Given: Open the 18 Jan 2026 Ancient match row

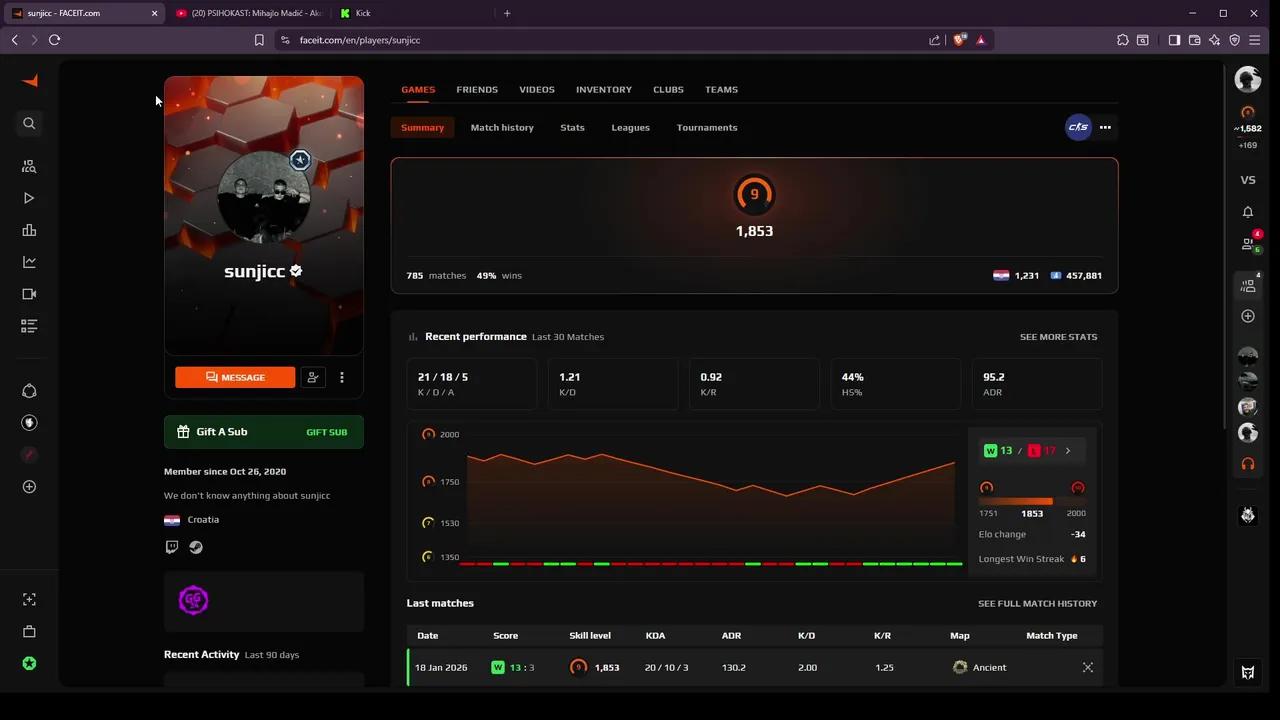Looking at the screenshot, I should (755, 667).
